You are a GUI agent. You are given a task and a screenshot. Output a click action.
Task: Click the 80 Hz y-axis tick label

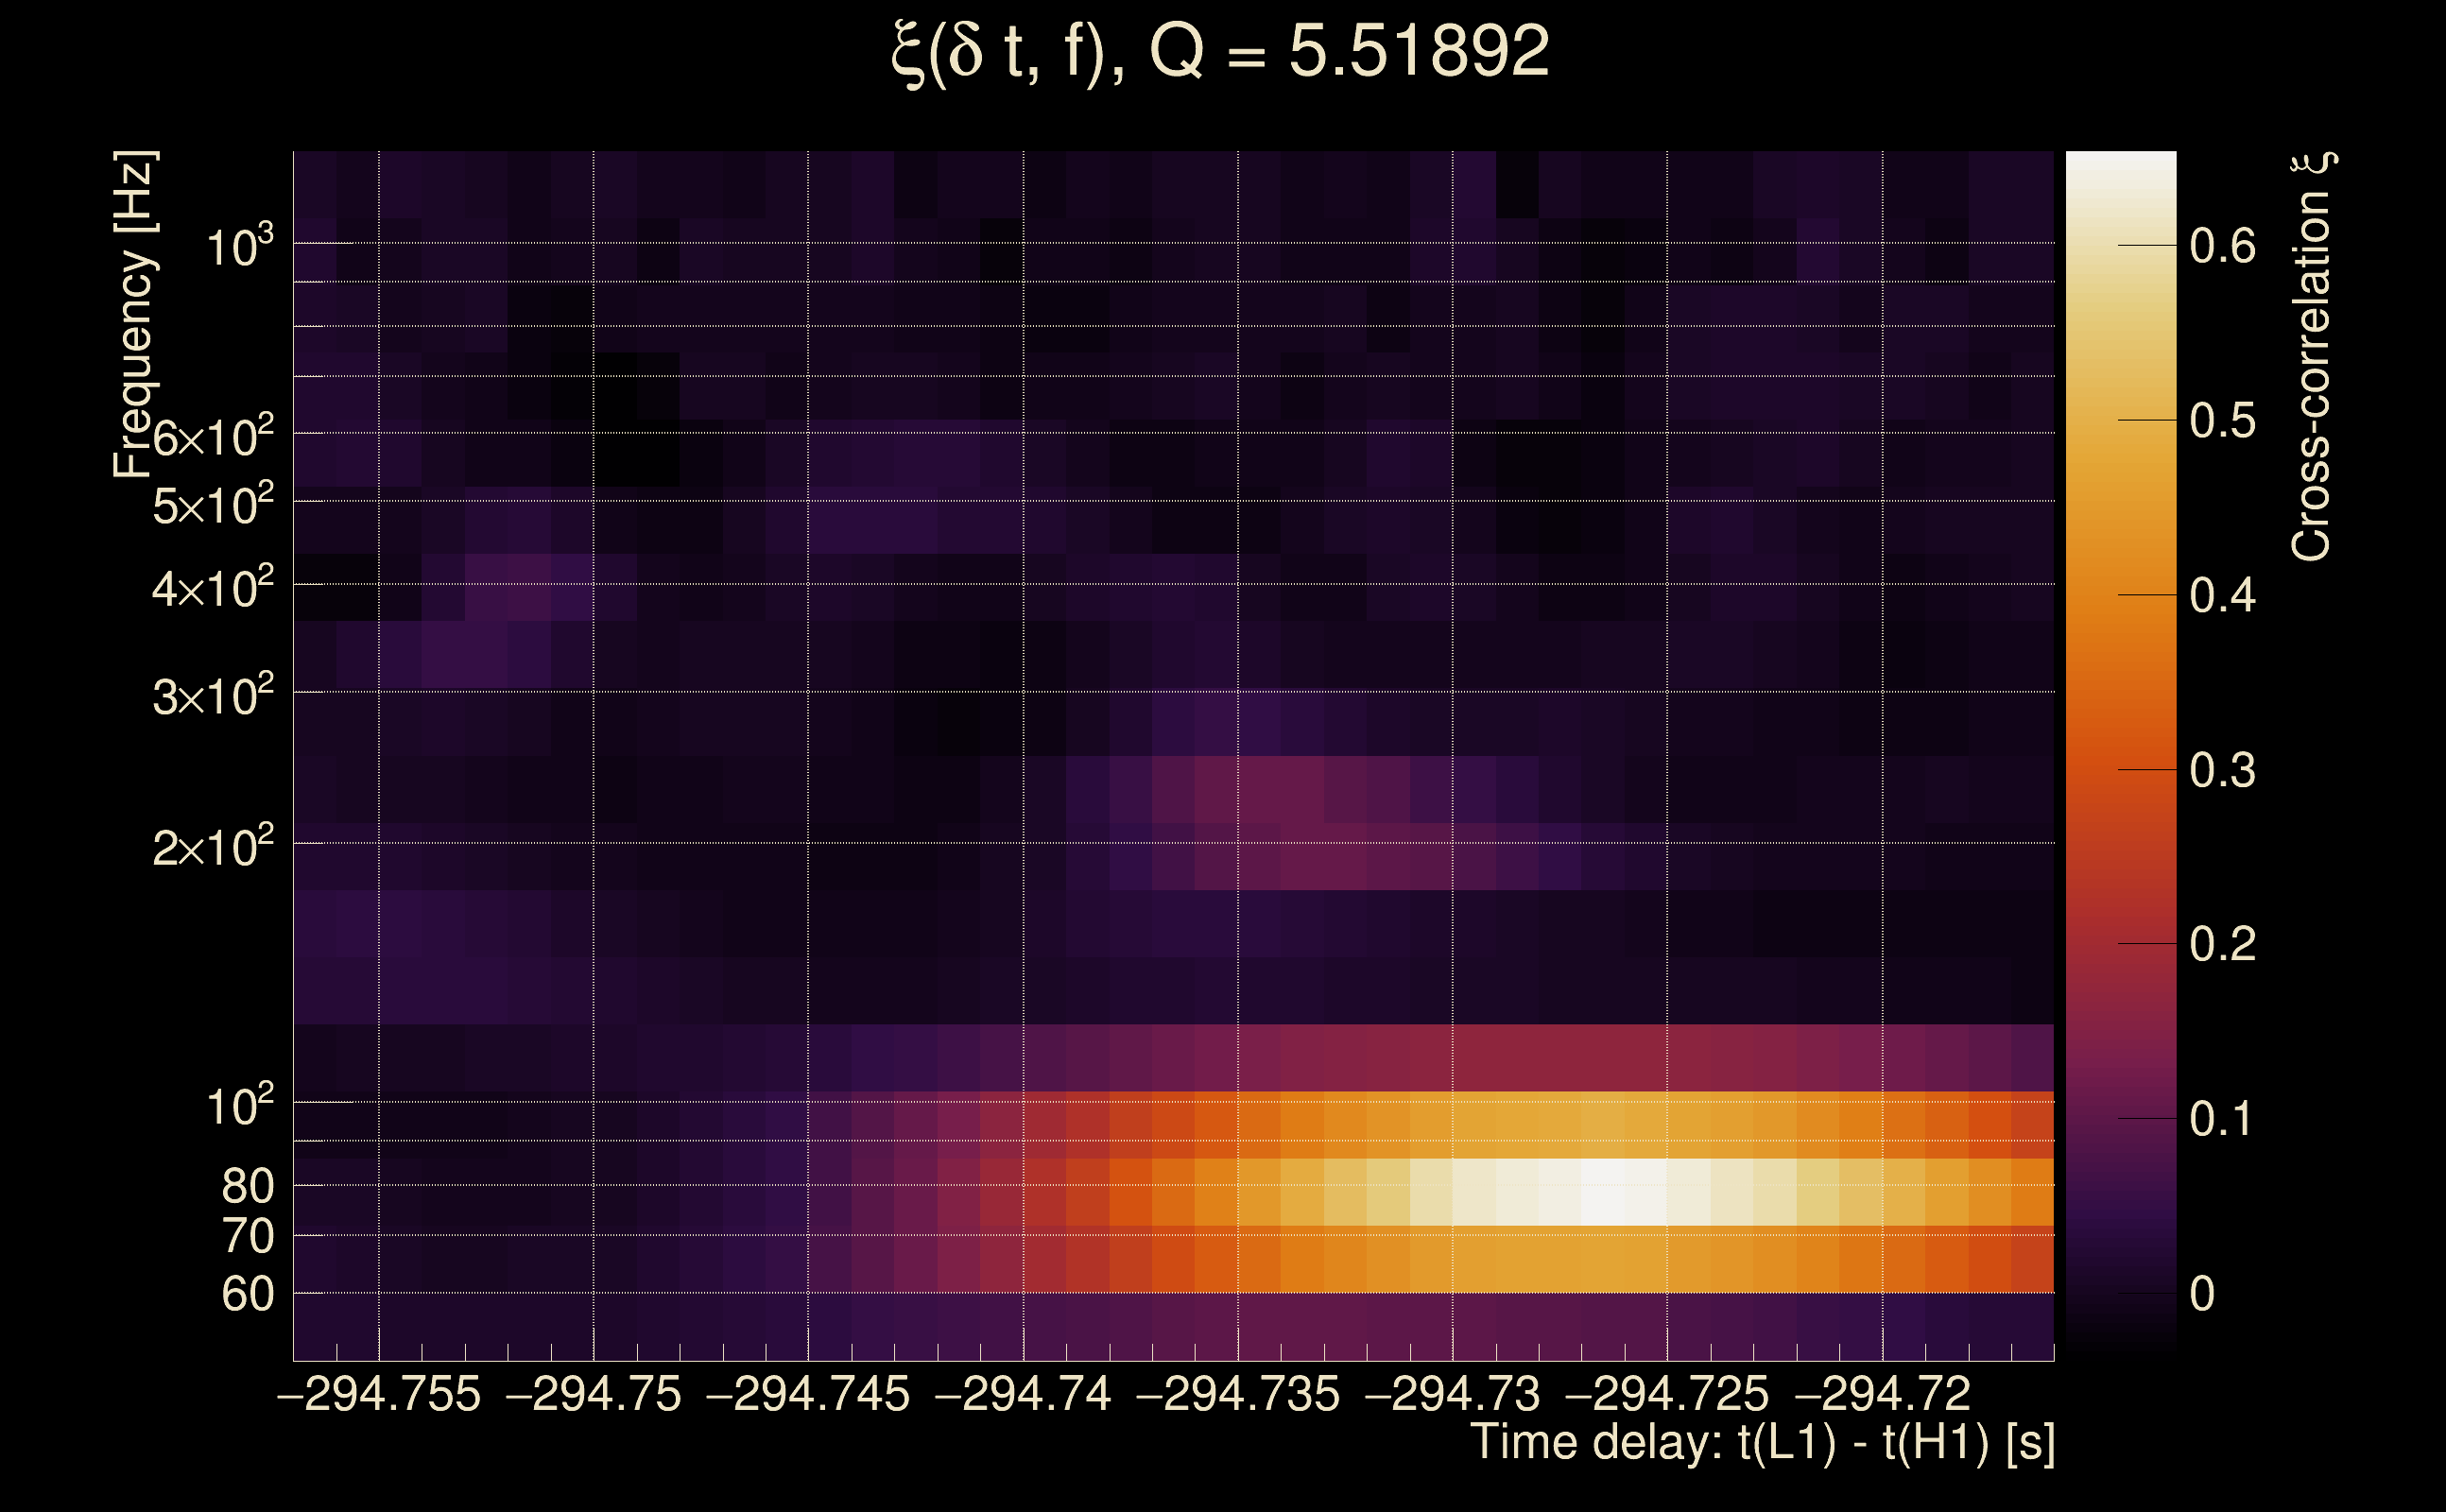pyautogui.click(x=247, y=1187)
